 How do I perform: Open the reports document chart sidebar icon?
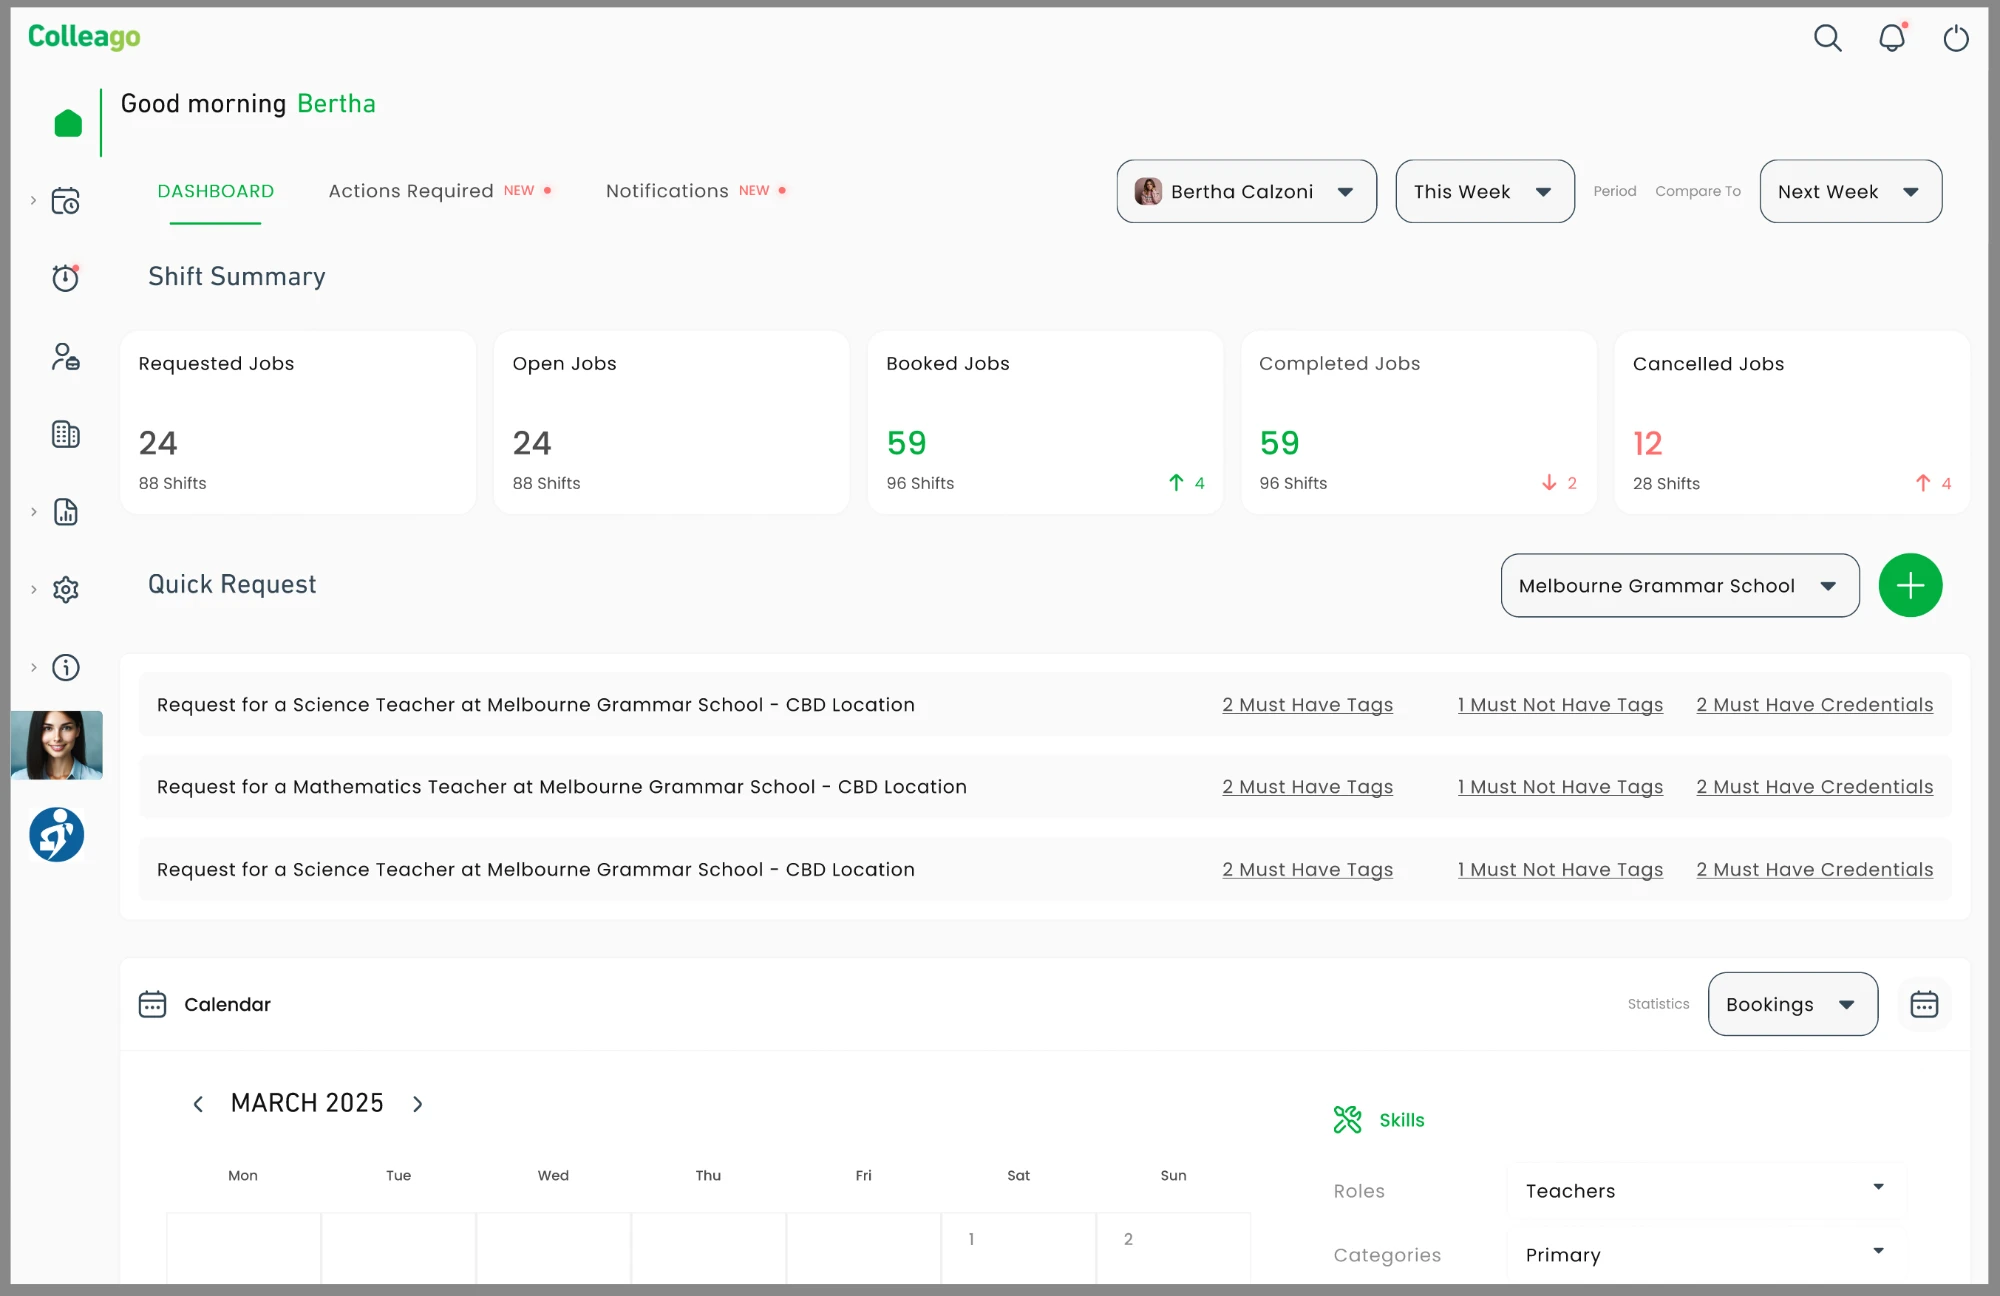(66, 512)
